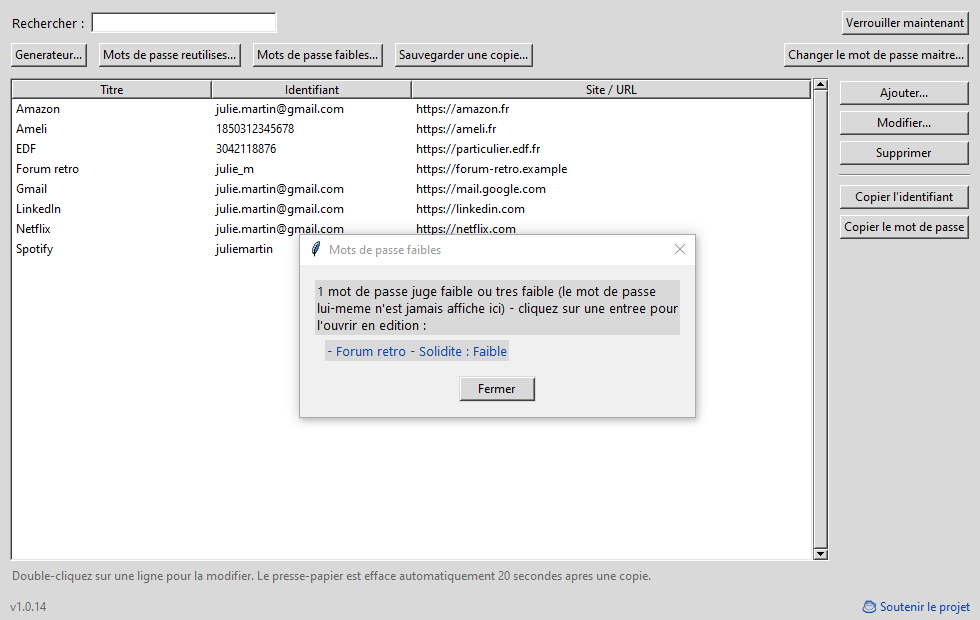This screenshot has width=980, height=620.
Task: Click the Ajouter button
Action: click(904, 93)
